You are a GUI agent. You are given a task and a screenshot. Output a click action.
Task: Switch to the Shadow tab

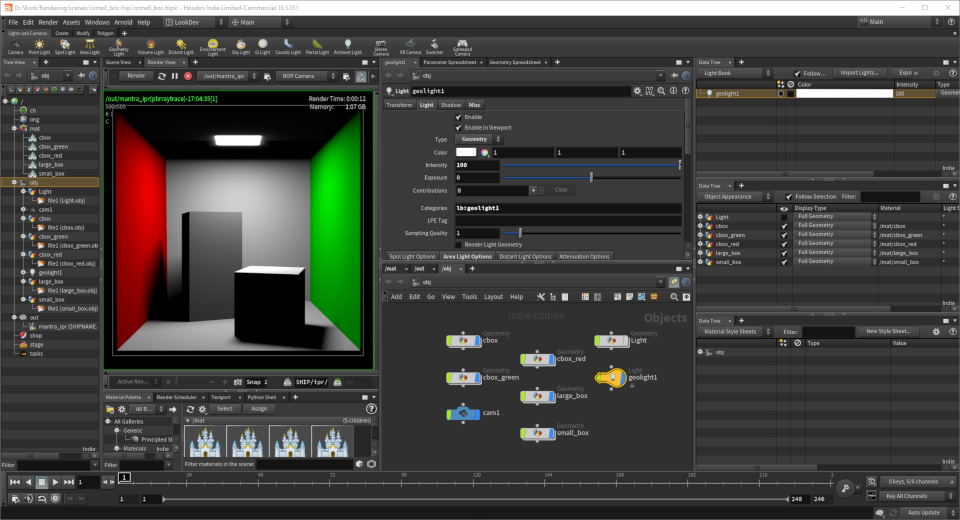451,105
